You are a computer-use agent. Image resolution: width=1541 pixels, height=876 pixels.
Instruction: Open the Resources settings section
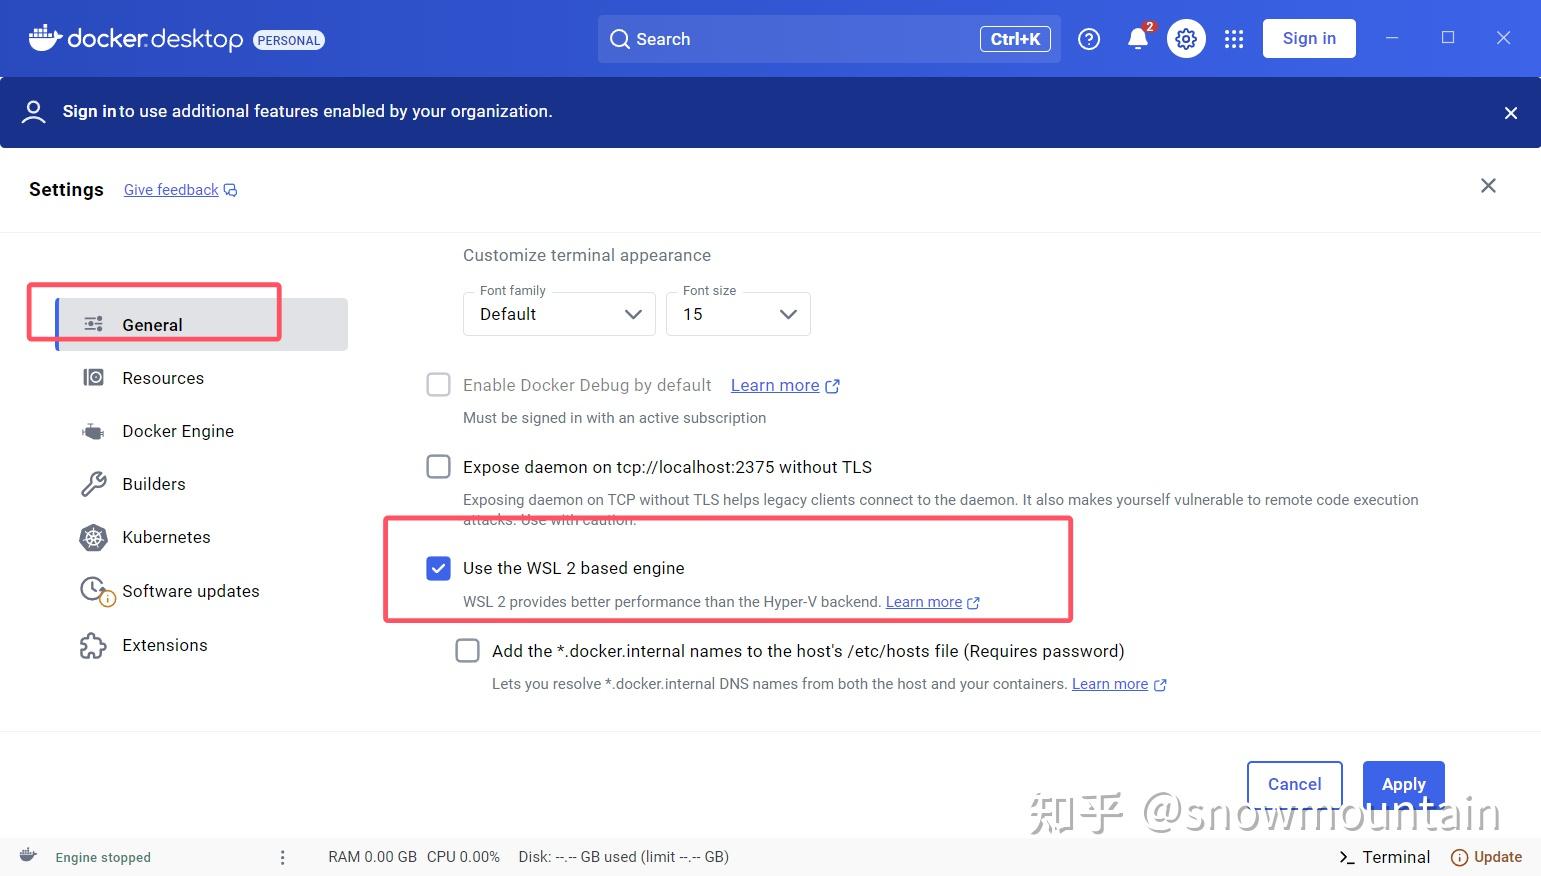162,377
